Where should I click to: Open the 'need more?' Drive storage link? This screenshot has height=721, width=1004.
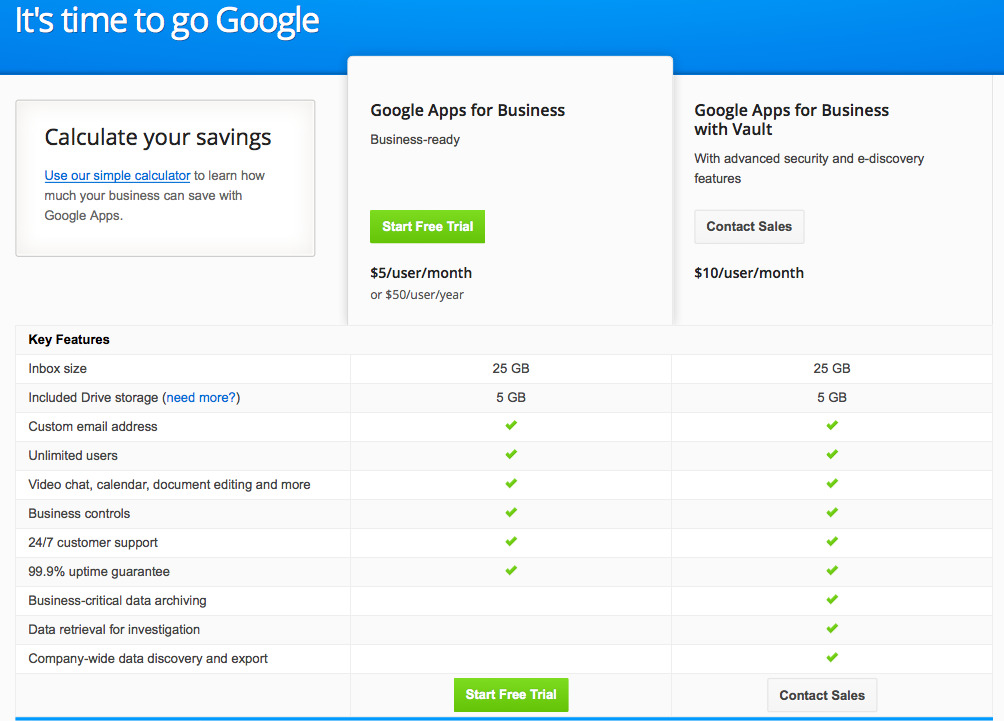(201, 398)
